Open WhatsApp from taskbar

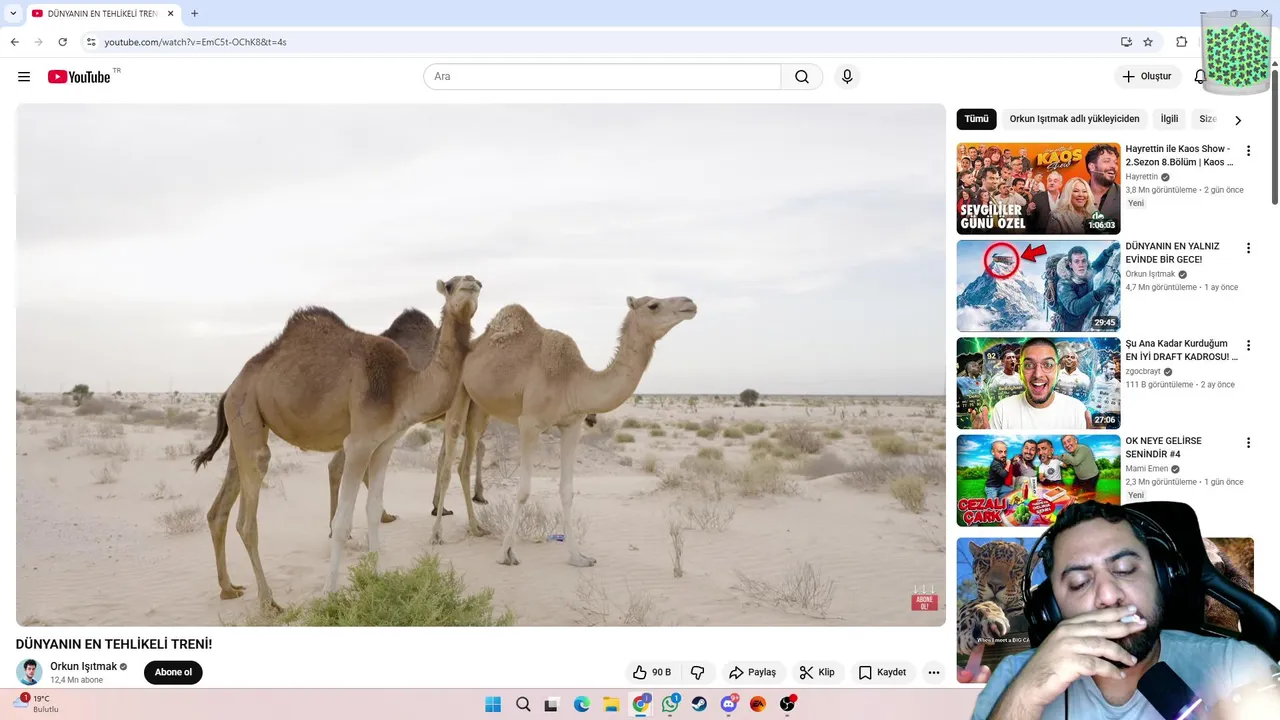[x=670, y=704]
